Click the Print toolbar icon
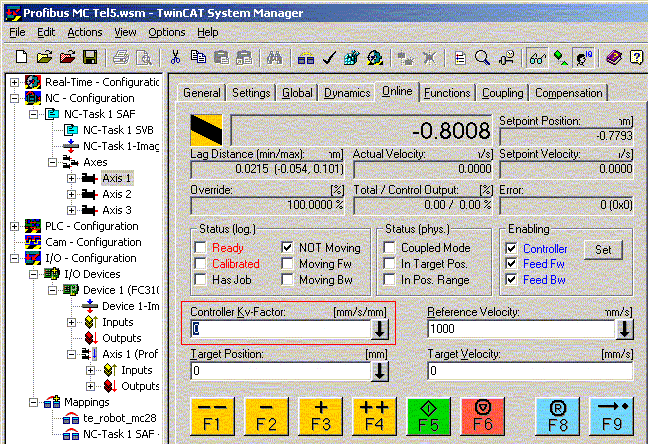This screenshot has width=648, height=444. point(121,57)
